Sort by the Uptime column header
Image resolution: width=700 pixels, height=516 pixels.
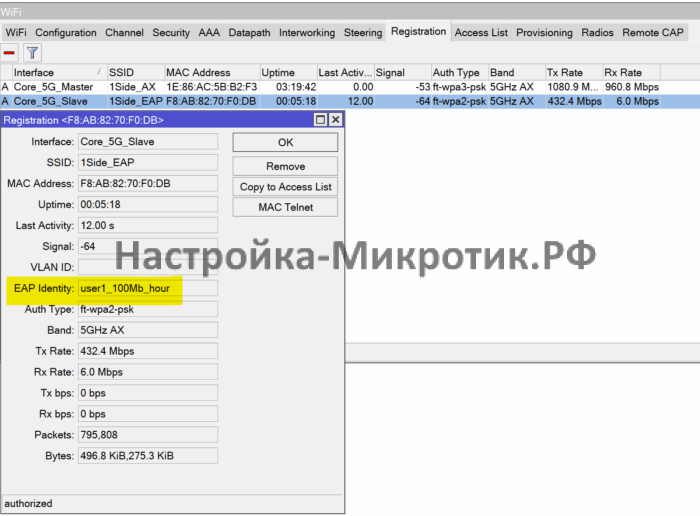(x=288, y=72)
